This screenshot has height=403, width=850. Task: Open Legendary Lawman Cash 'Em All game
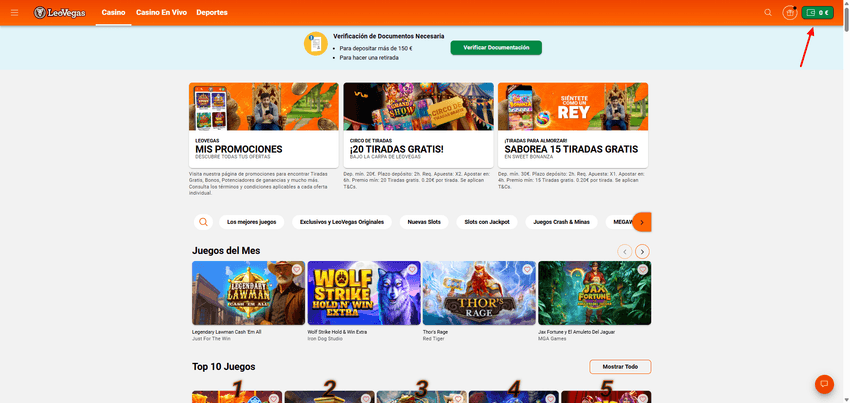pos(248,293)
